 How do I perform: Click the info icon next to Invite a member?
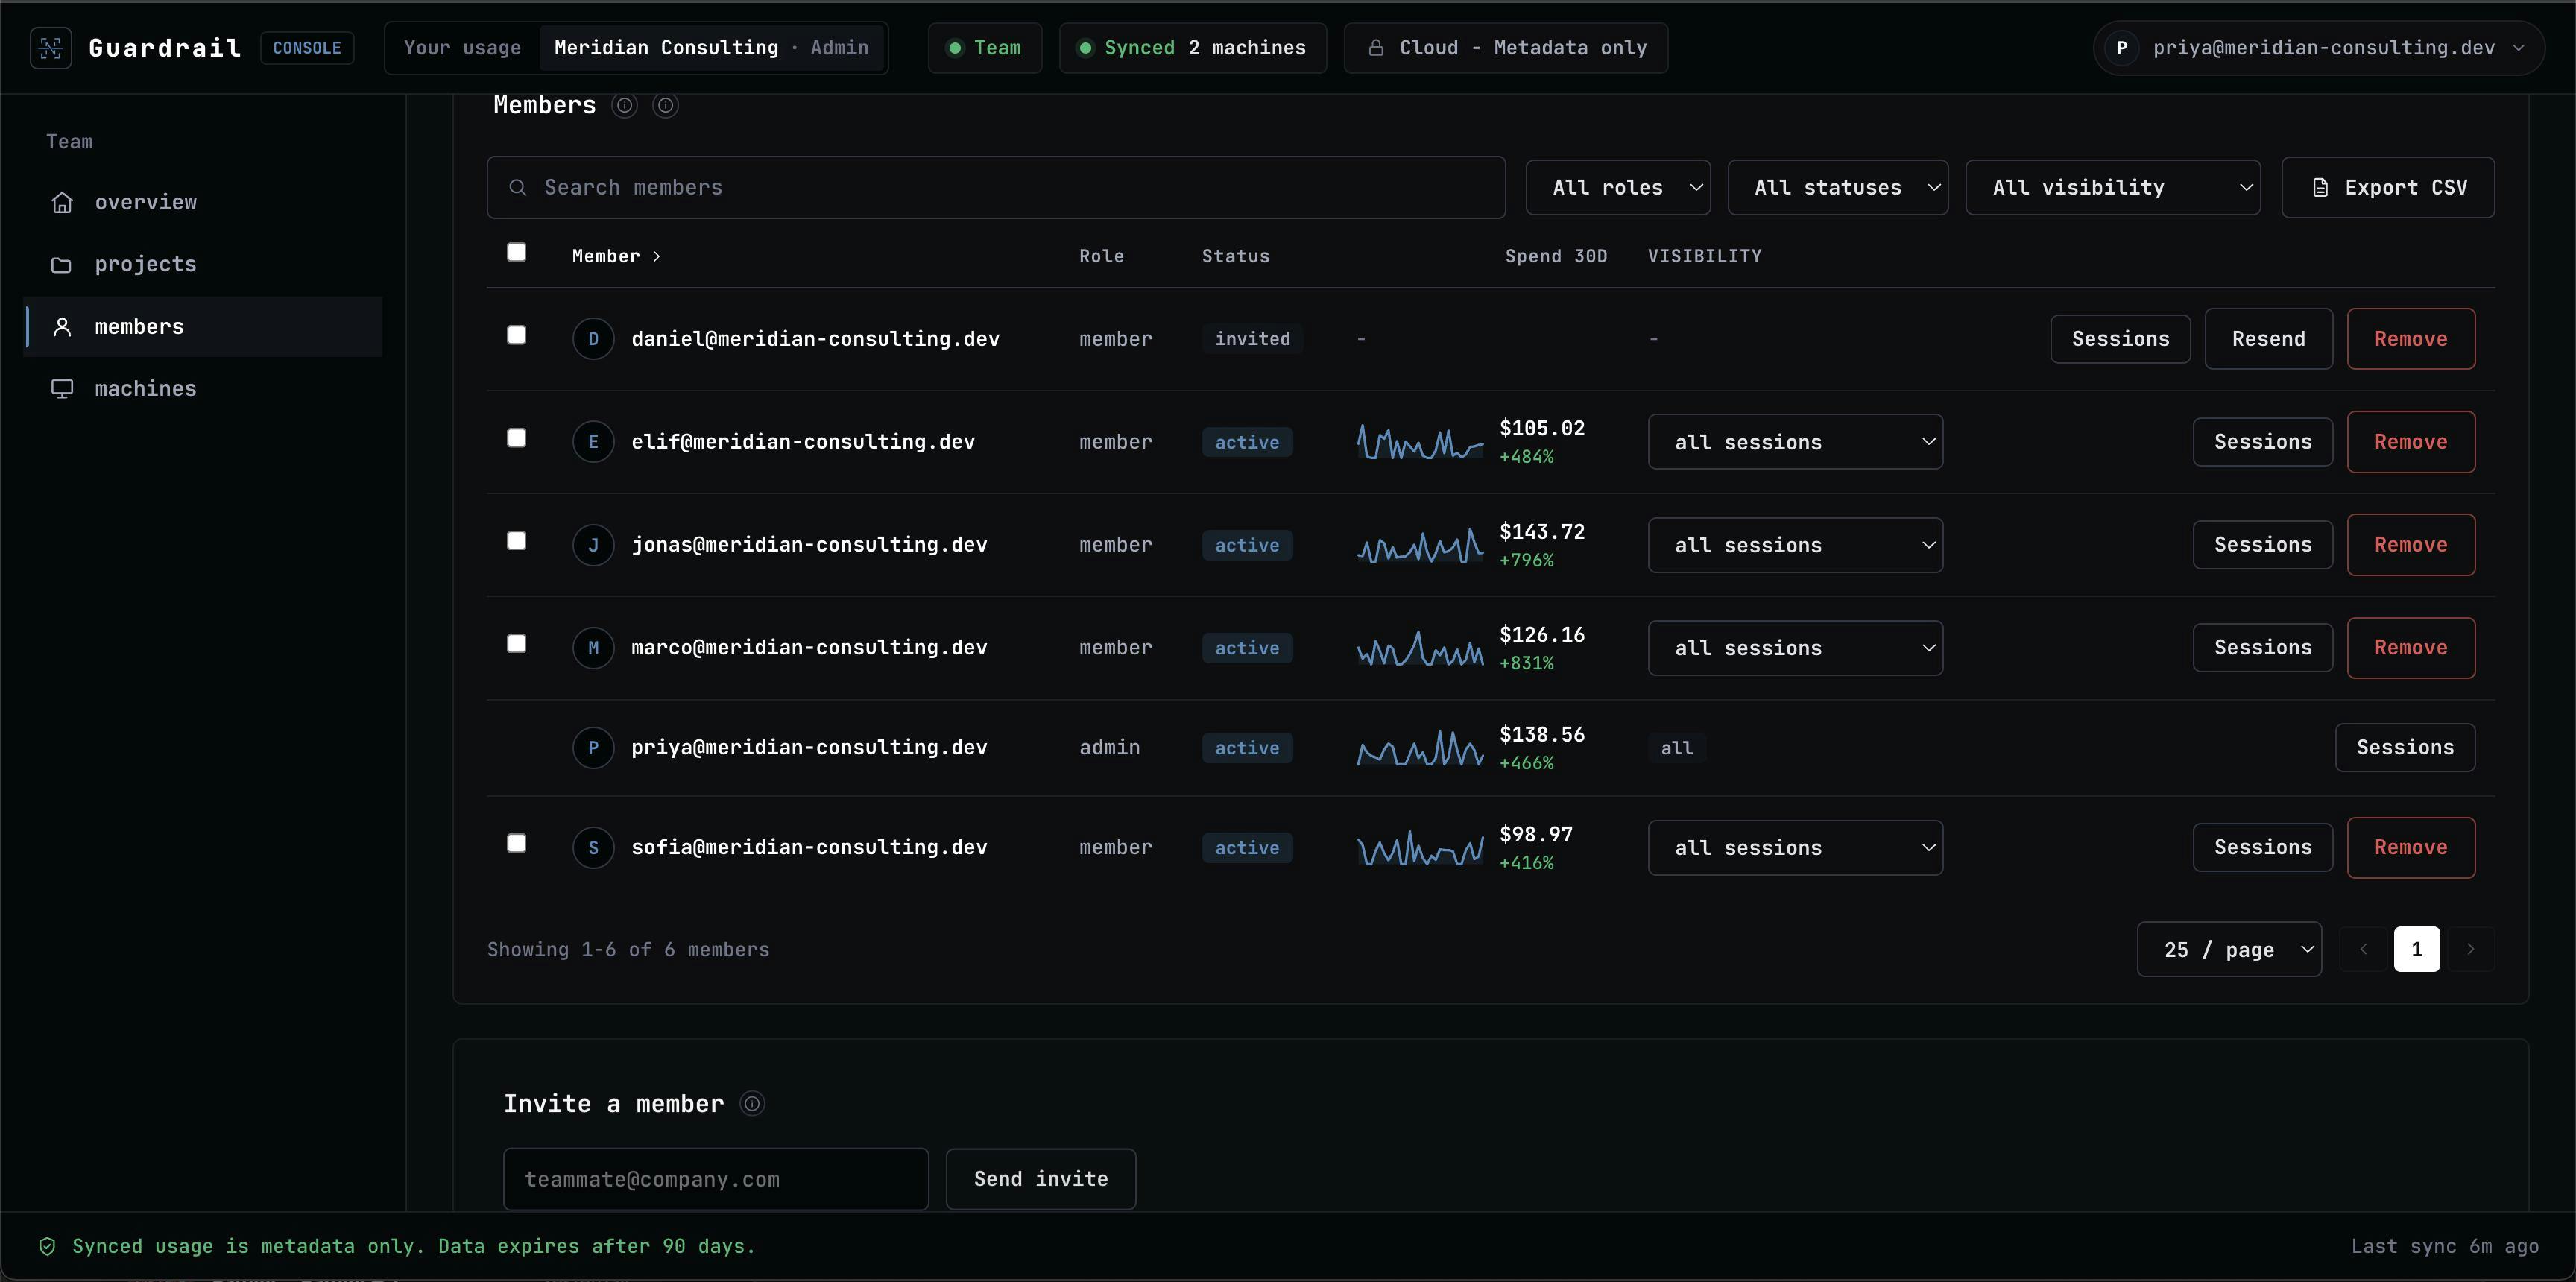point(752,1103)
